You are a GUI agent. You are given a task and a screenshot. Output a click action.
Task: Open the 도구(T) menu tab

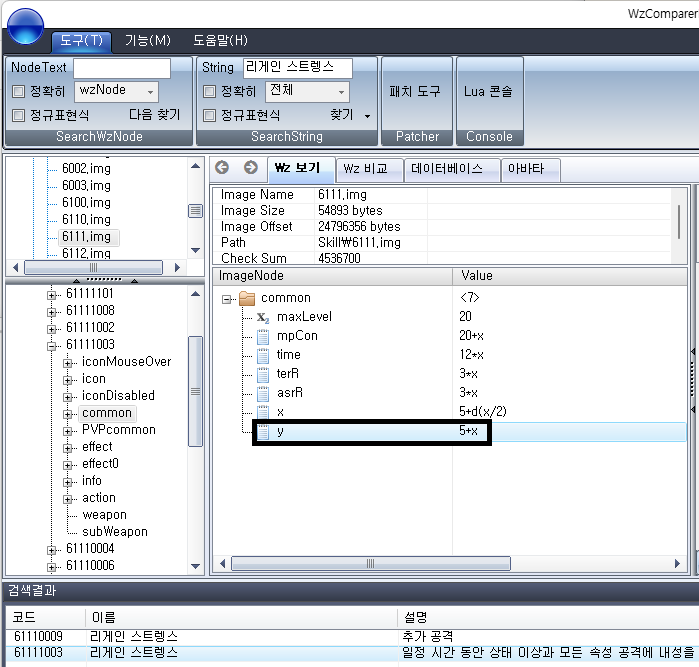click(81, 41)
